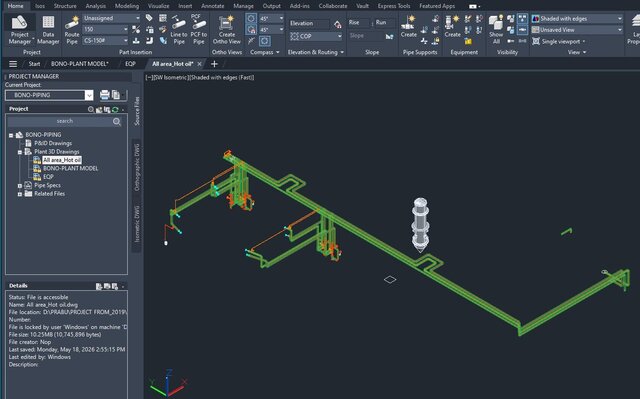Click the print icon in Project Manager

click(104, 95)
